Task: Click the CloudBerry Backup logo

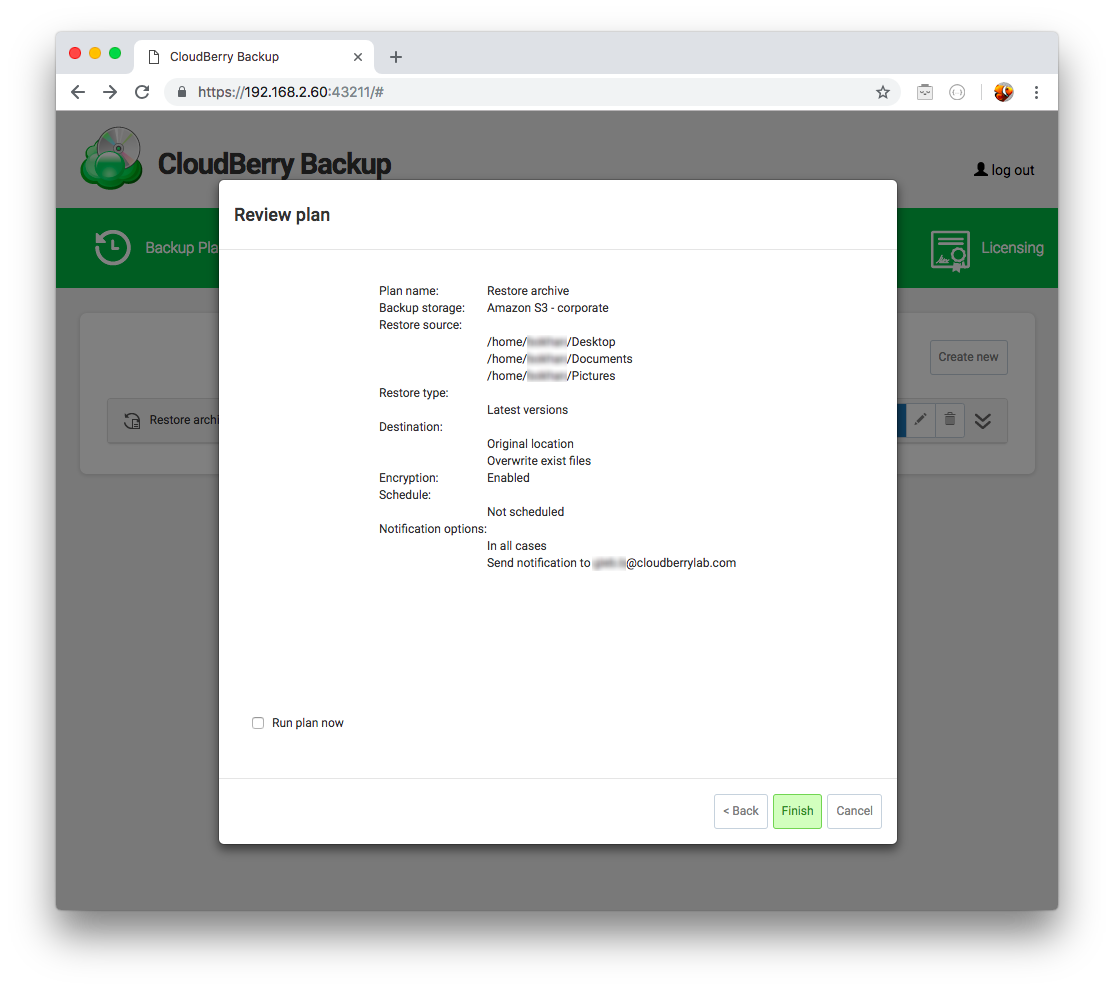Action: (x=112, y=158)
